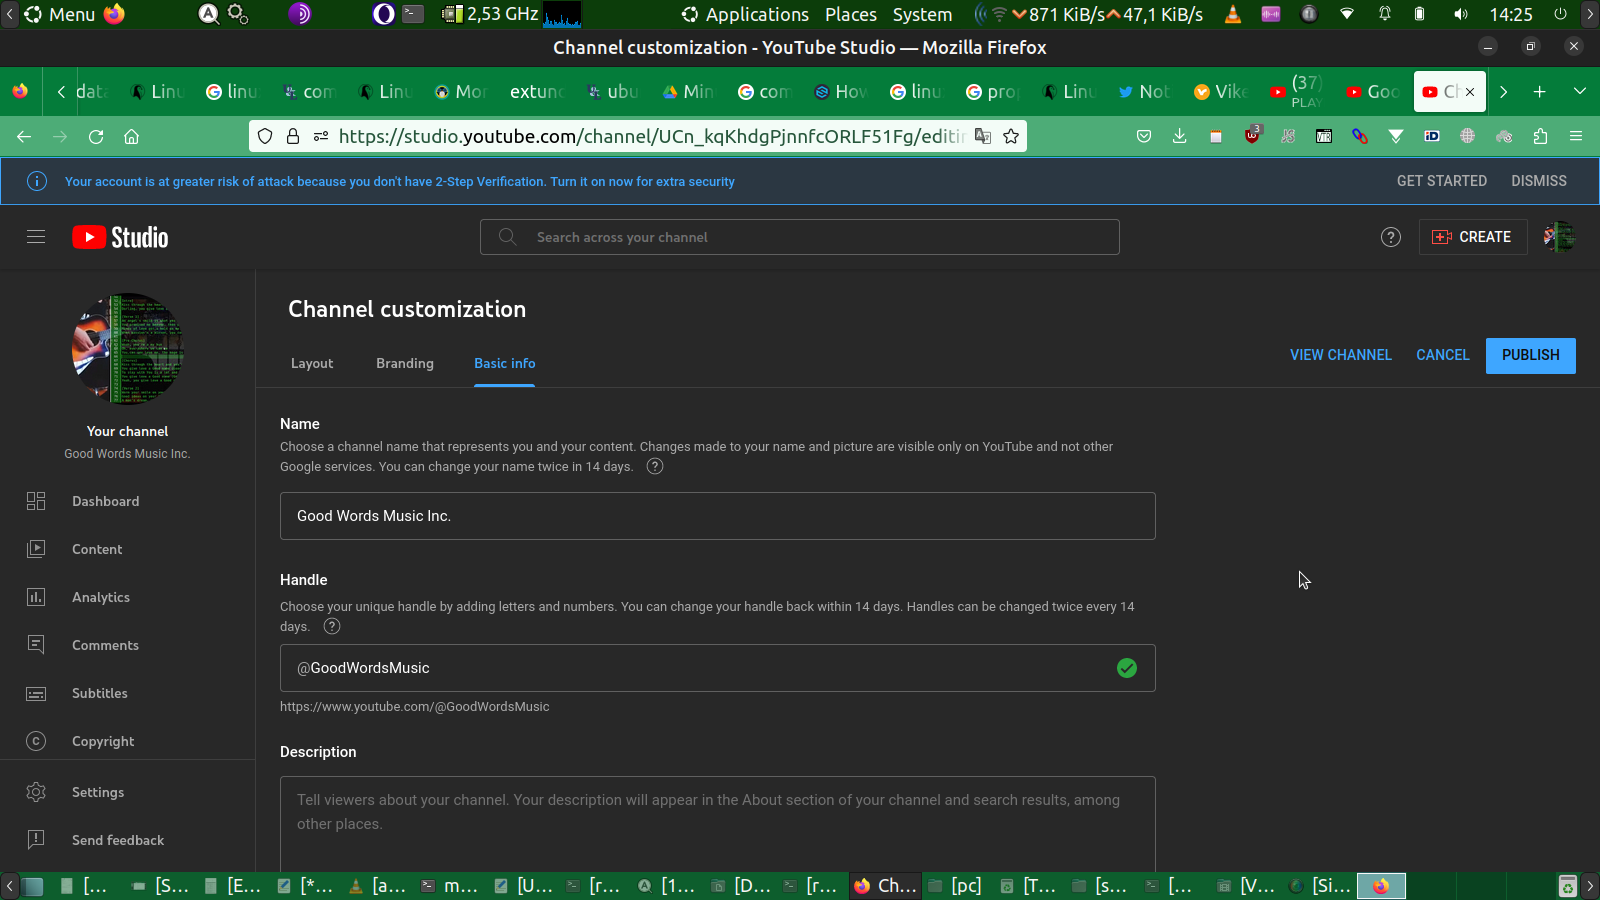
Task: Open the account avatar menu
Action: [1558, 237]
